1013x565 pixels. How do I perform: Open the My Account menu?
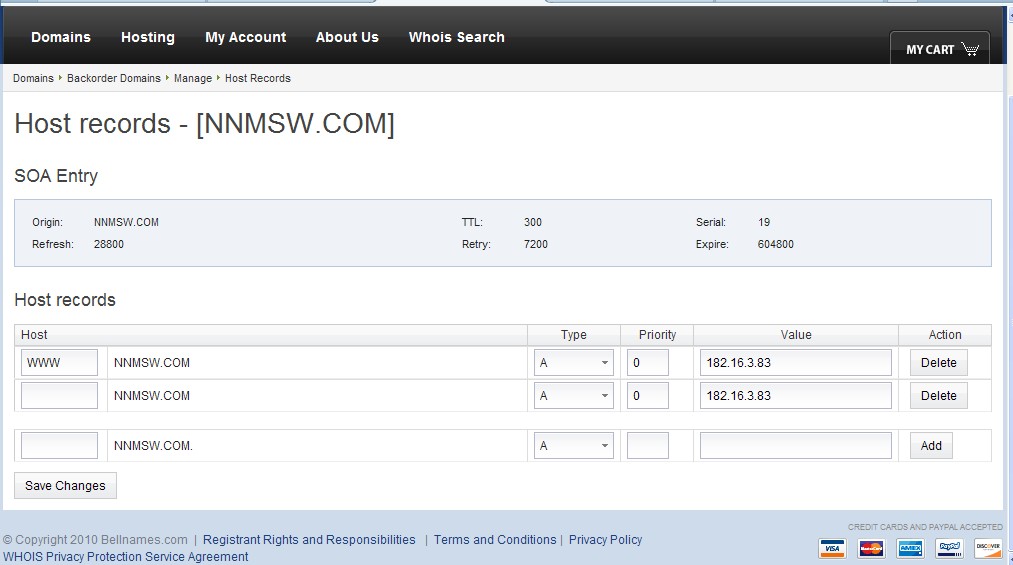pyautogui.click(x=245, y=37)
